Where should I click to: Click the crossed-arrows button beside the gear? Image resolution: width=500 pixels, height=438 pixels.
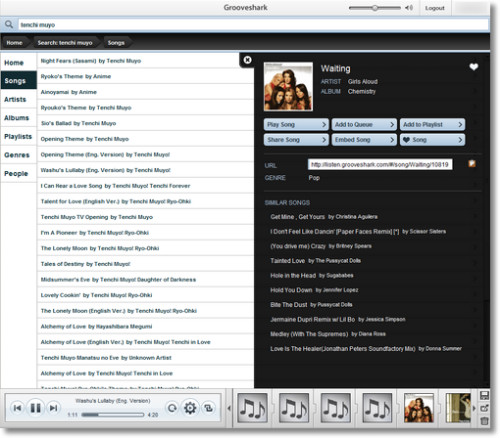pos(208,408)
